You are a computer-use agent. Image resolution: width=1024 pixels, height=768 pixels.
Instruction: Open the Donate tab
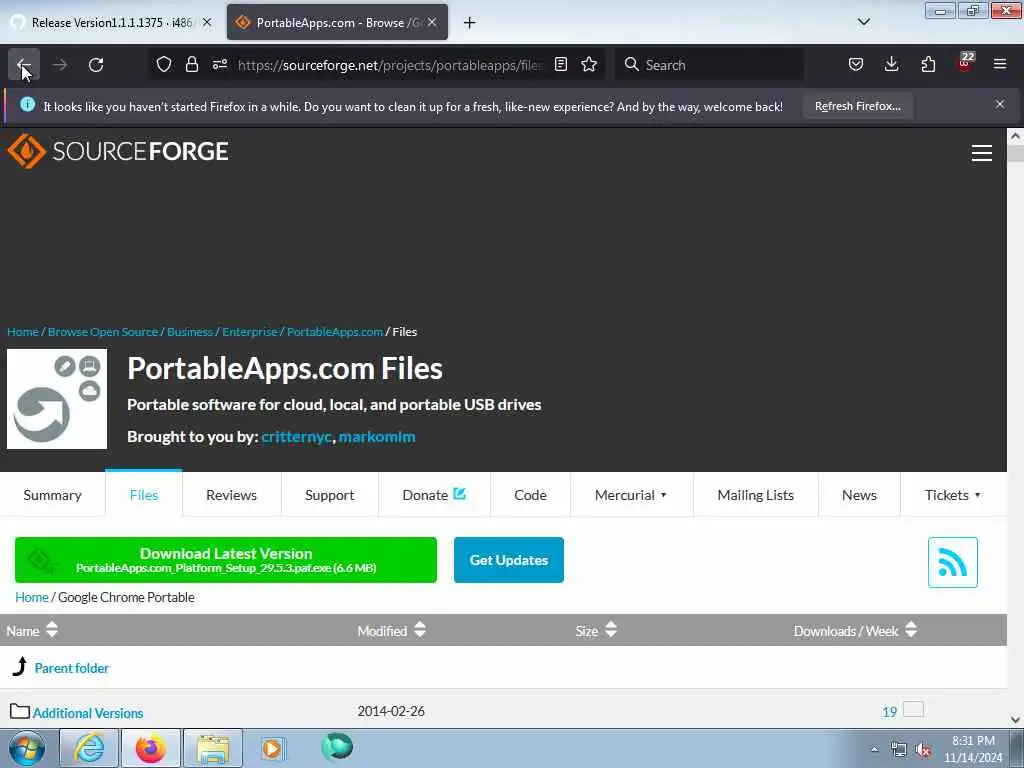pyautogui.click(x=434, y=495)
